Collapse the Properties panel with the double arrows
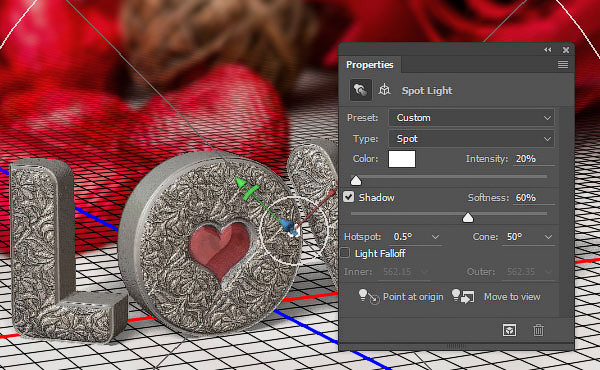The width and height of the screenshot is (600, 370). coord(548,50)
